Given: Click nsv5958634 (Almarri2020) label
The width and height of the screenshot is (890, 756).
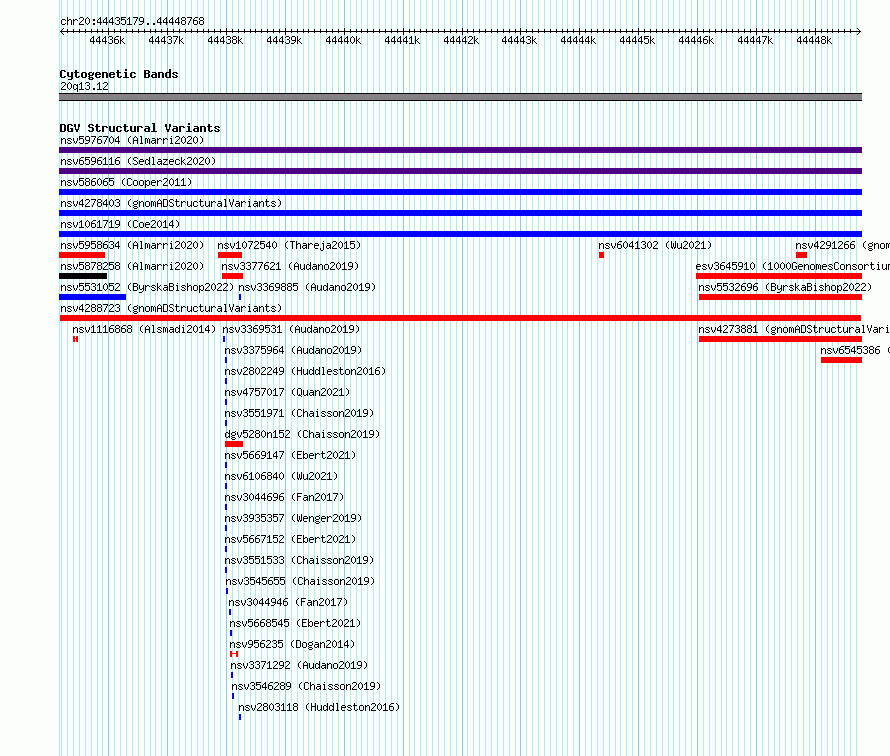Looking at the screenshot, I should tap(132, 245).
